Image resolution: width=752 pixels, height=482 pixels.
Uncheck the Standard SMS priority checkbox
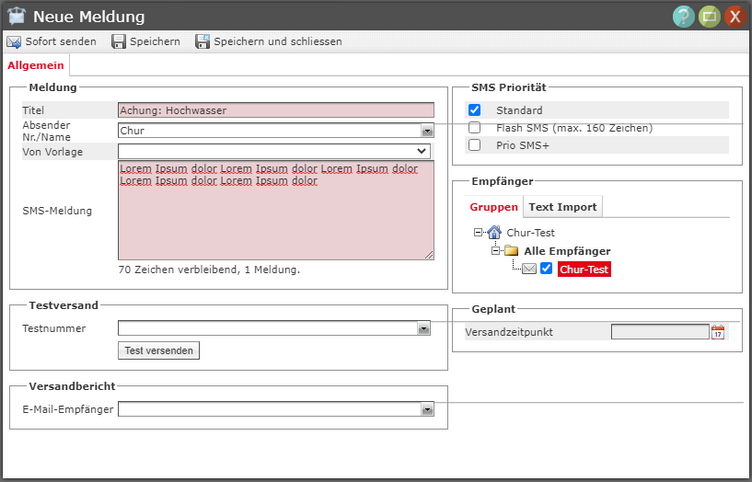pos(475,110)
